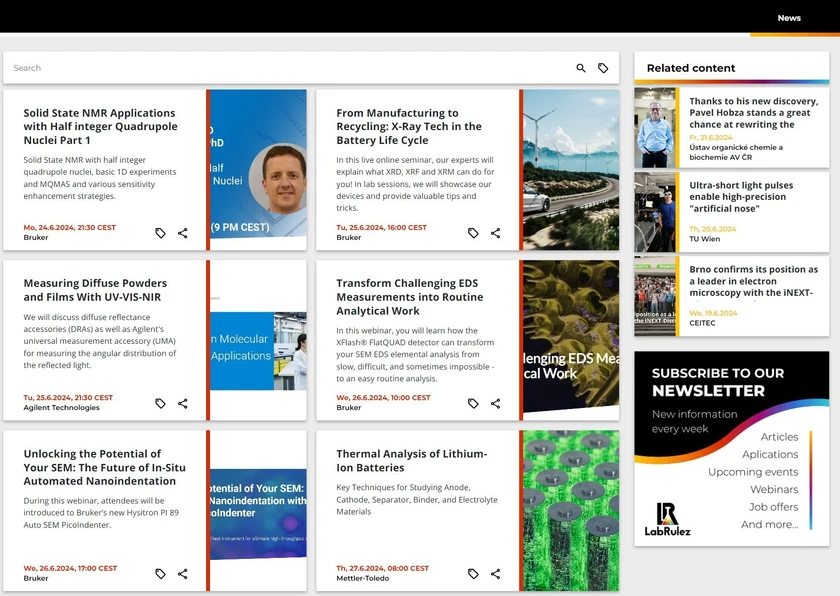The image size is (840, 596).
Task: Click tag icon on X-Ray Tech Battery card
Action: (x=473, y=233)
